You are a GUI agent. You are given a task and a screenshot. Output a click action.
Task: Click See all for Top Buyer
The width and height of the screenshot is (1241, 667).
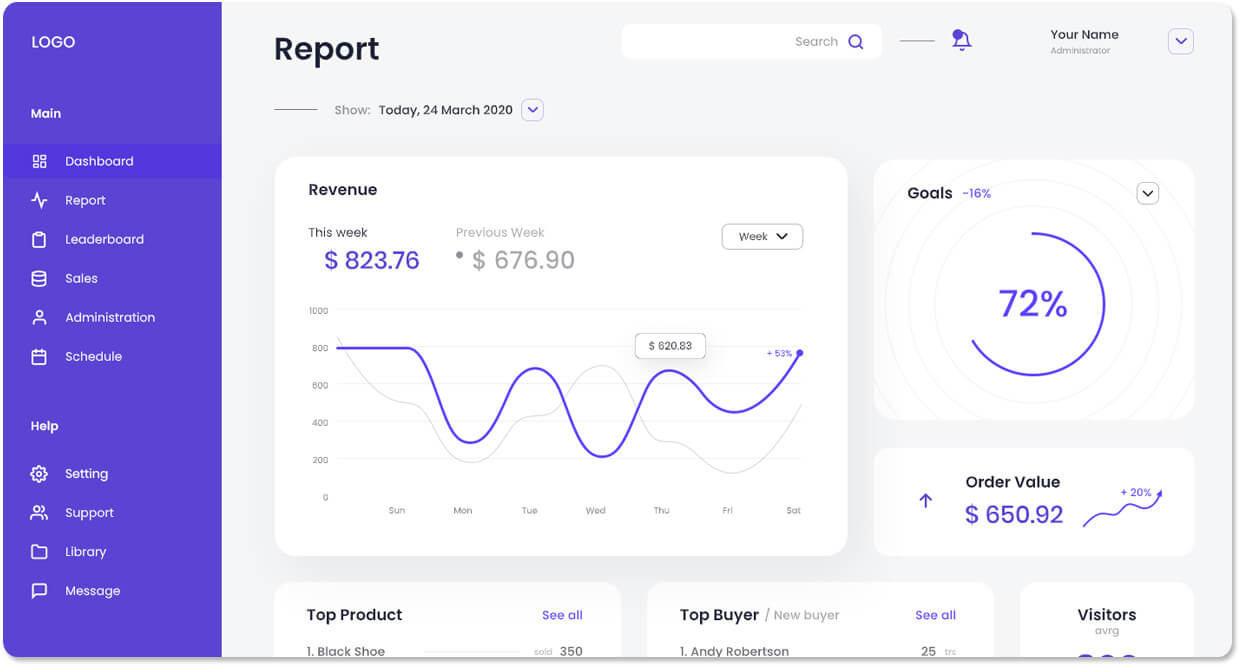935,615
